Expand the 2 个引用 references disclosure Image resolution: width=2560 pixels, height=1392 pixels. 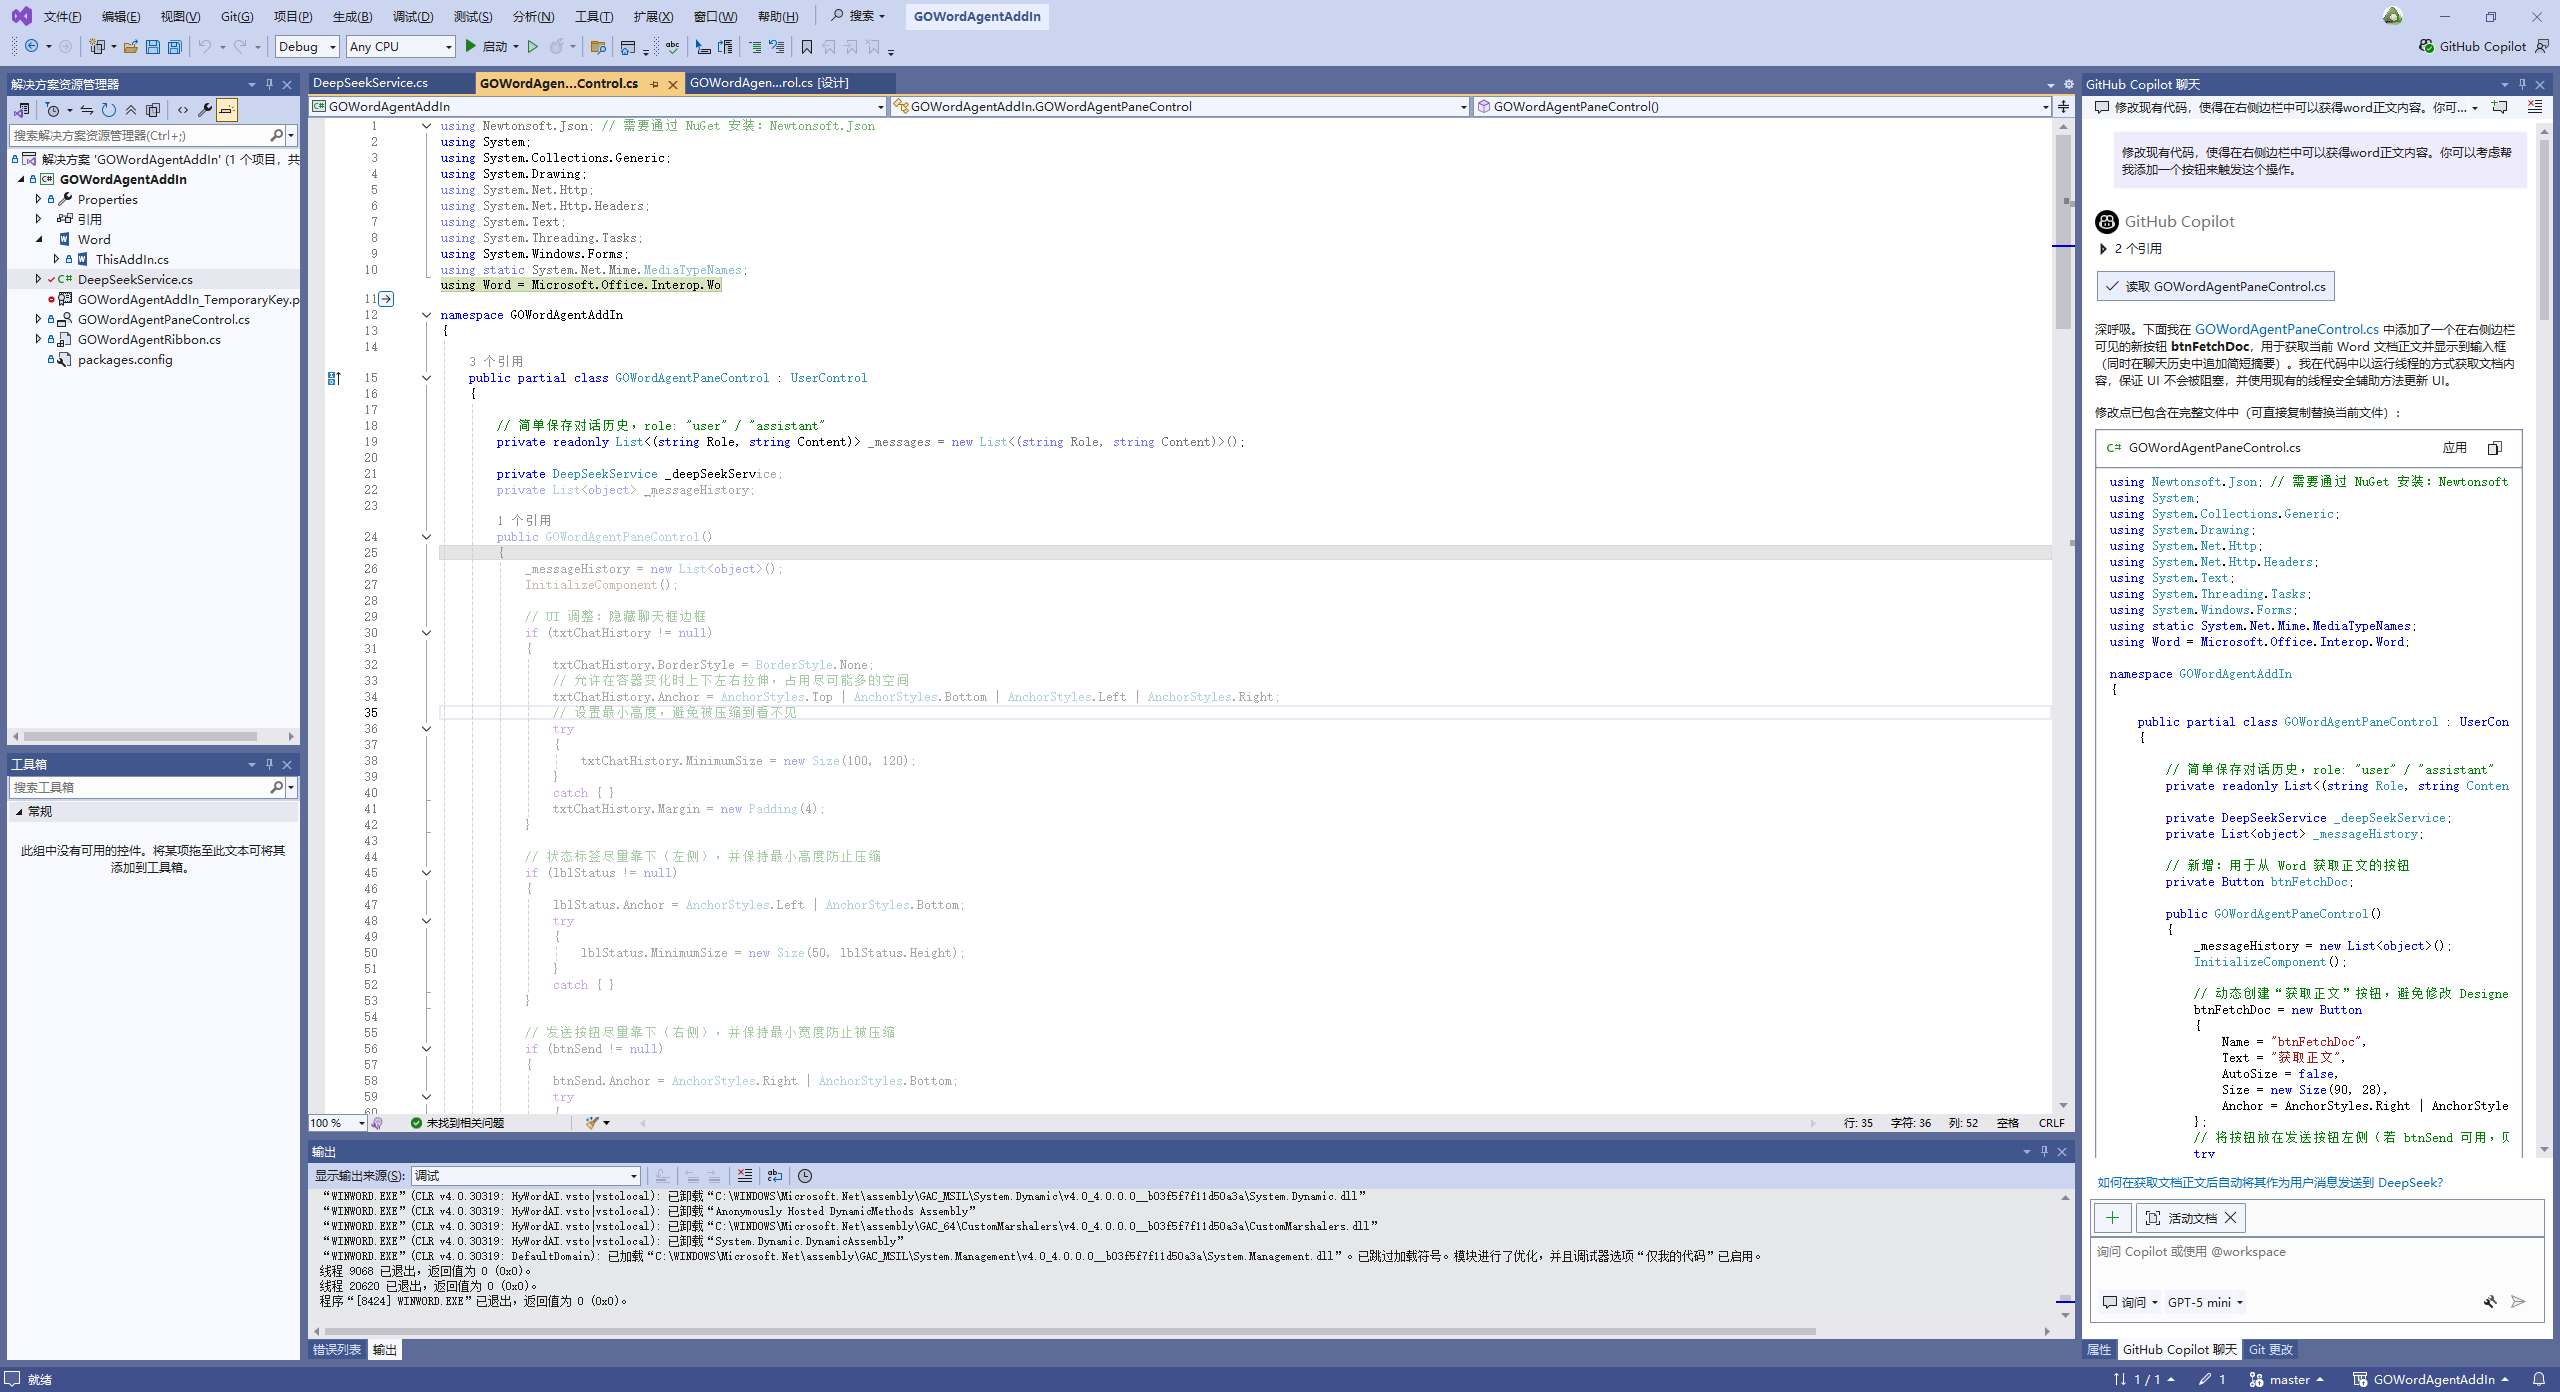(2103, 249)
